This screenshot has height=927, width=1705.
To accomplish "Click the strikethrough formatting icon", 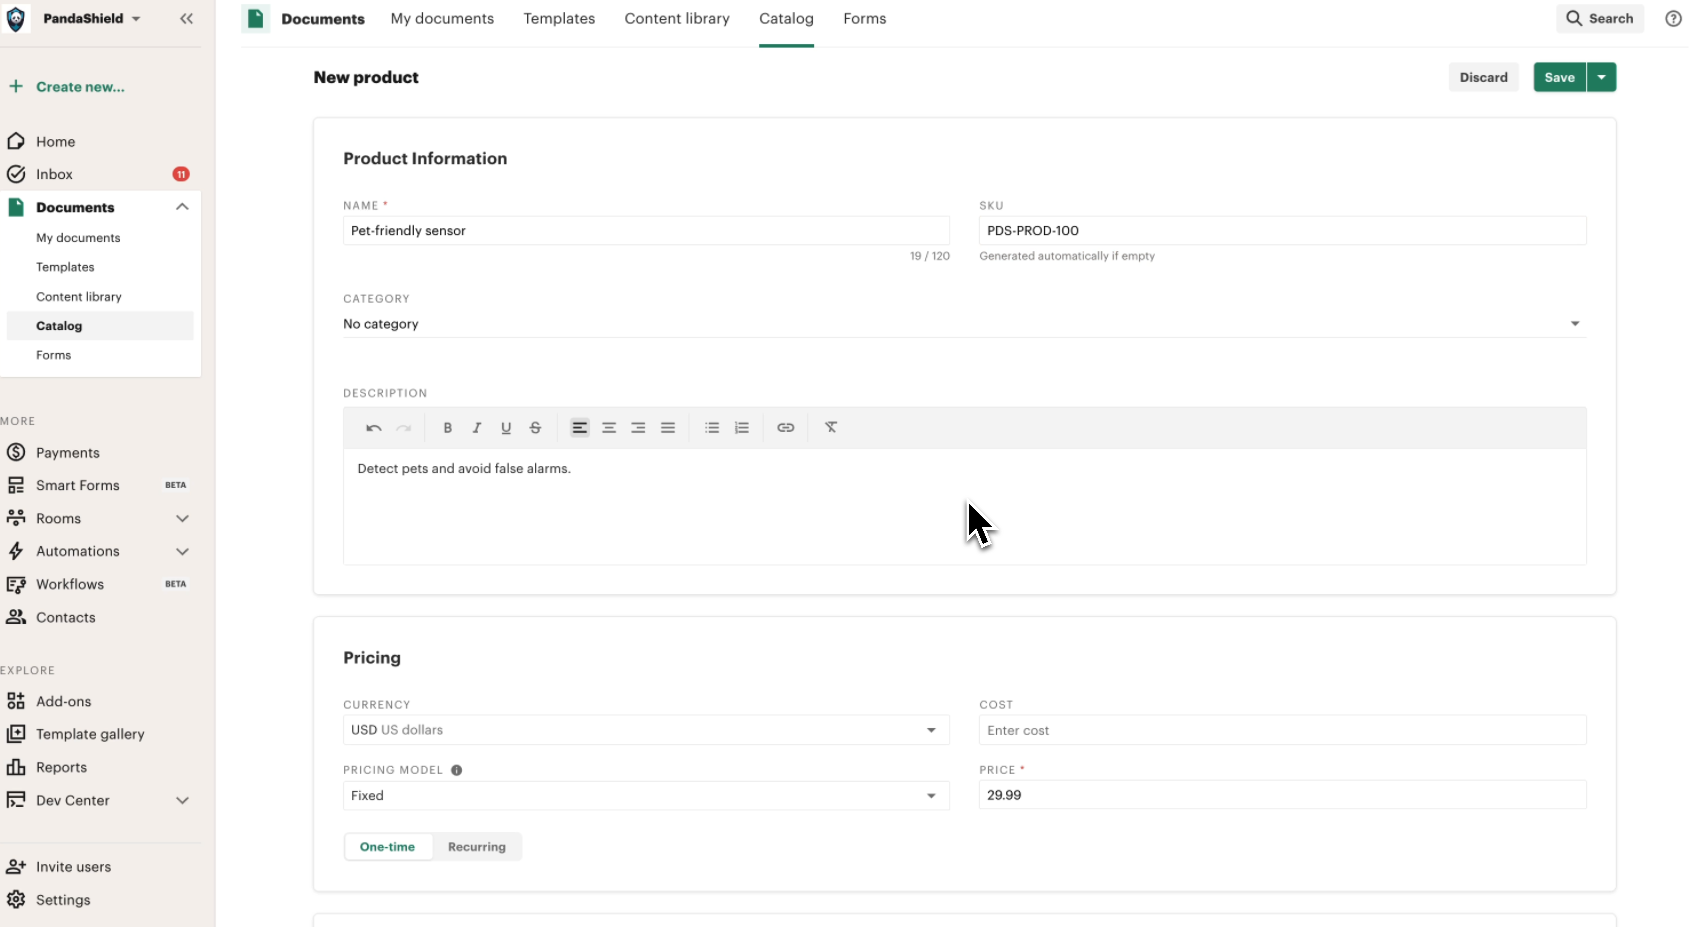I will [x=535, y=428].
